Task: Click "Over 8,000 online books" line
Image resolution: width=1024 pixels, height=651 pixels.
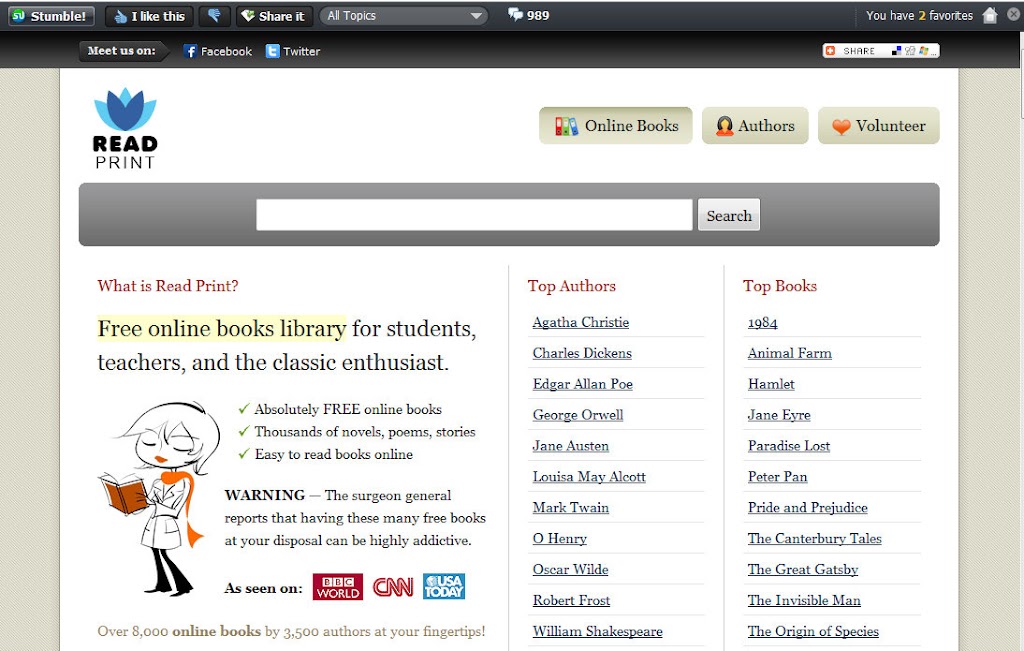Action: 291,631
